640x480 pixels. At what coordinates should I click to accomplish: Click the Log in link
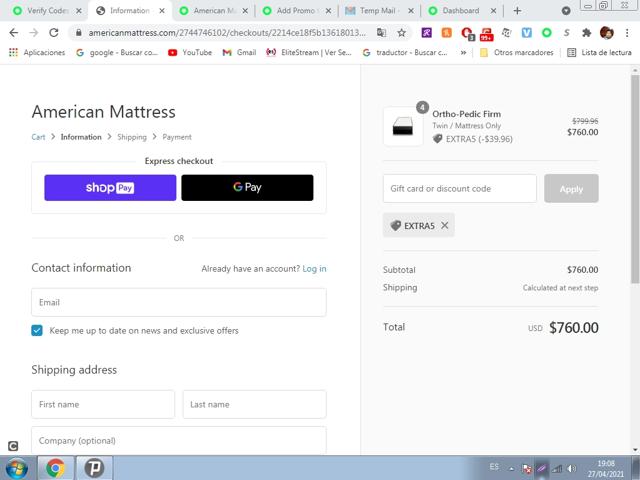coord(314,269)
